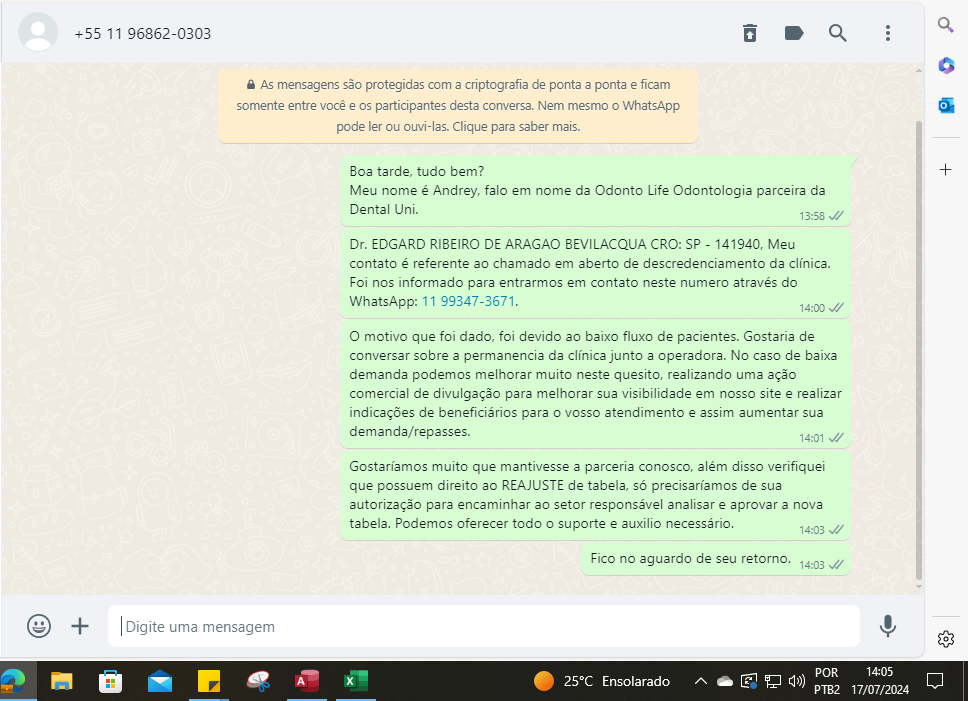
Task: Open File Explorer from the taskbar
Action: click(61, 681)
